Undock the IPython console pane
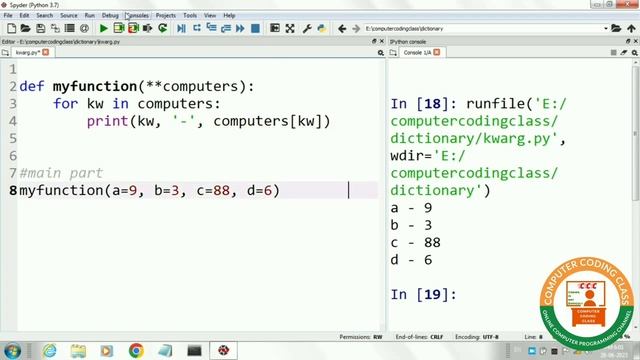This screenshot has width=640, height=360. click(628, 41)
